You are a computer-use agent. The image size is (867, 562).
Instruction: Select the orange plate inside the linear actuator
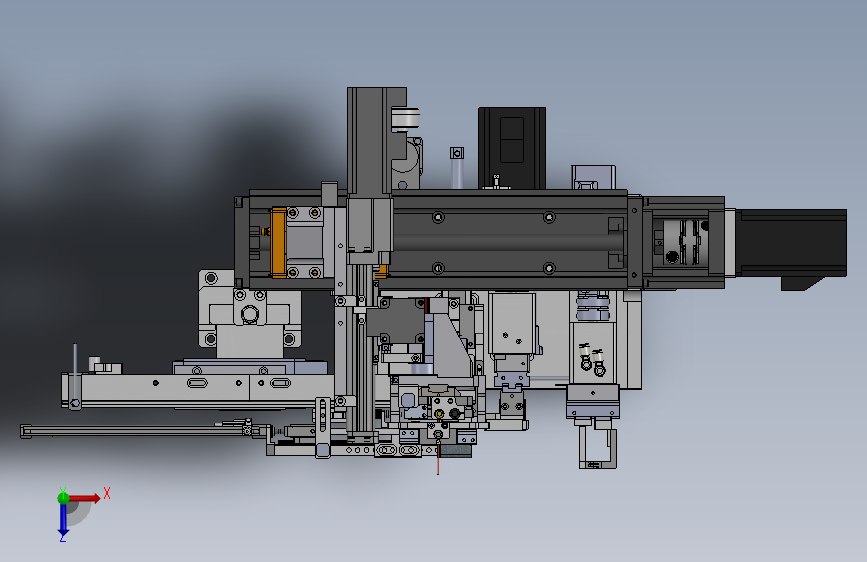point(278,242)
